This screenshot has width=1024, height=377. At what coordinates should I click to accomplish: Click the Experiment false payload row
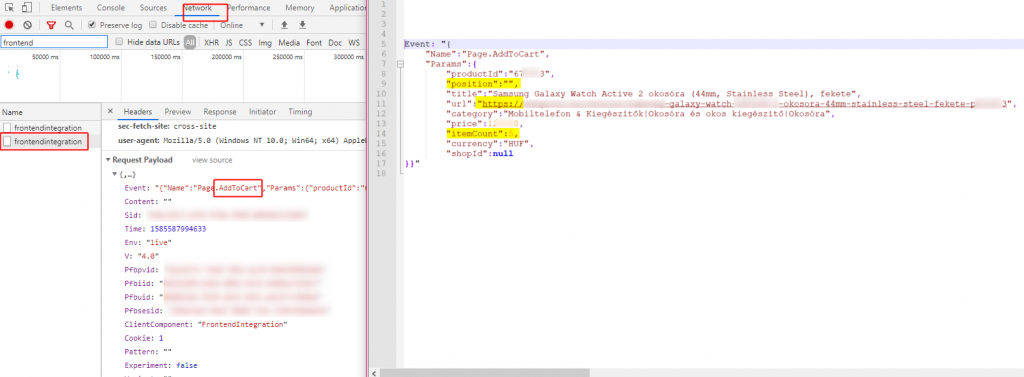[161, 365]
